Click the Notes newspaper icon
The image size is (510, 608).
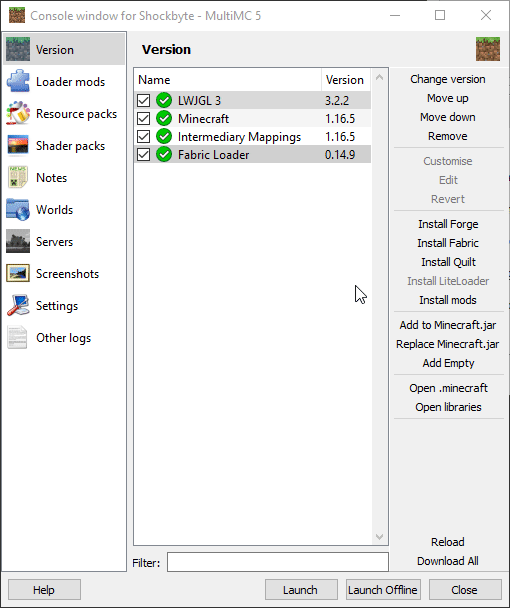(18, 177)
